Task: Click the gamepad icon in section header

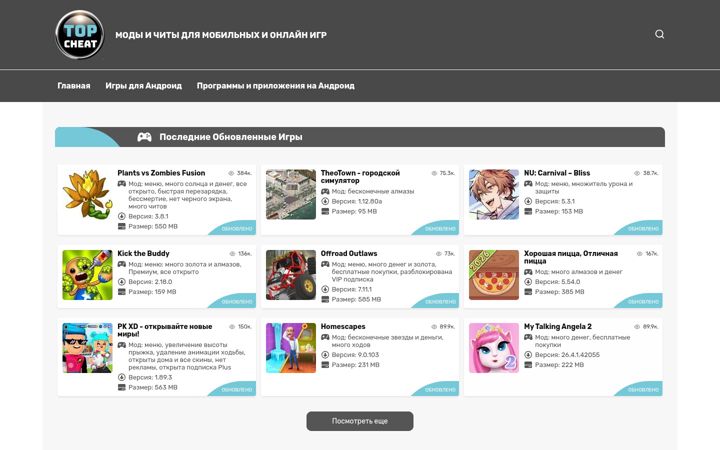Action: click(144, 137)
